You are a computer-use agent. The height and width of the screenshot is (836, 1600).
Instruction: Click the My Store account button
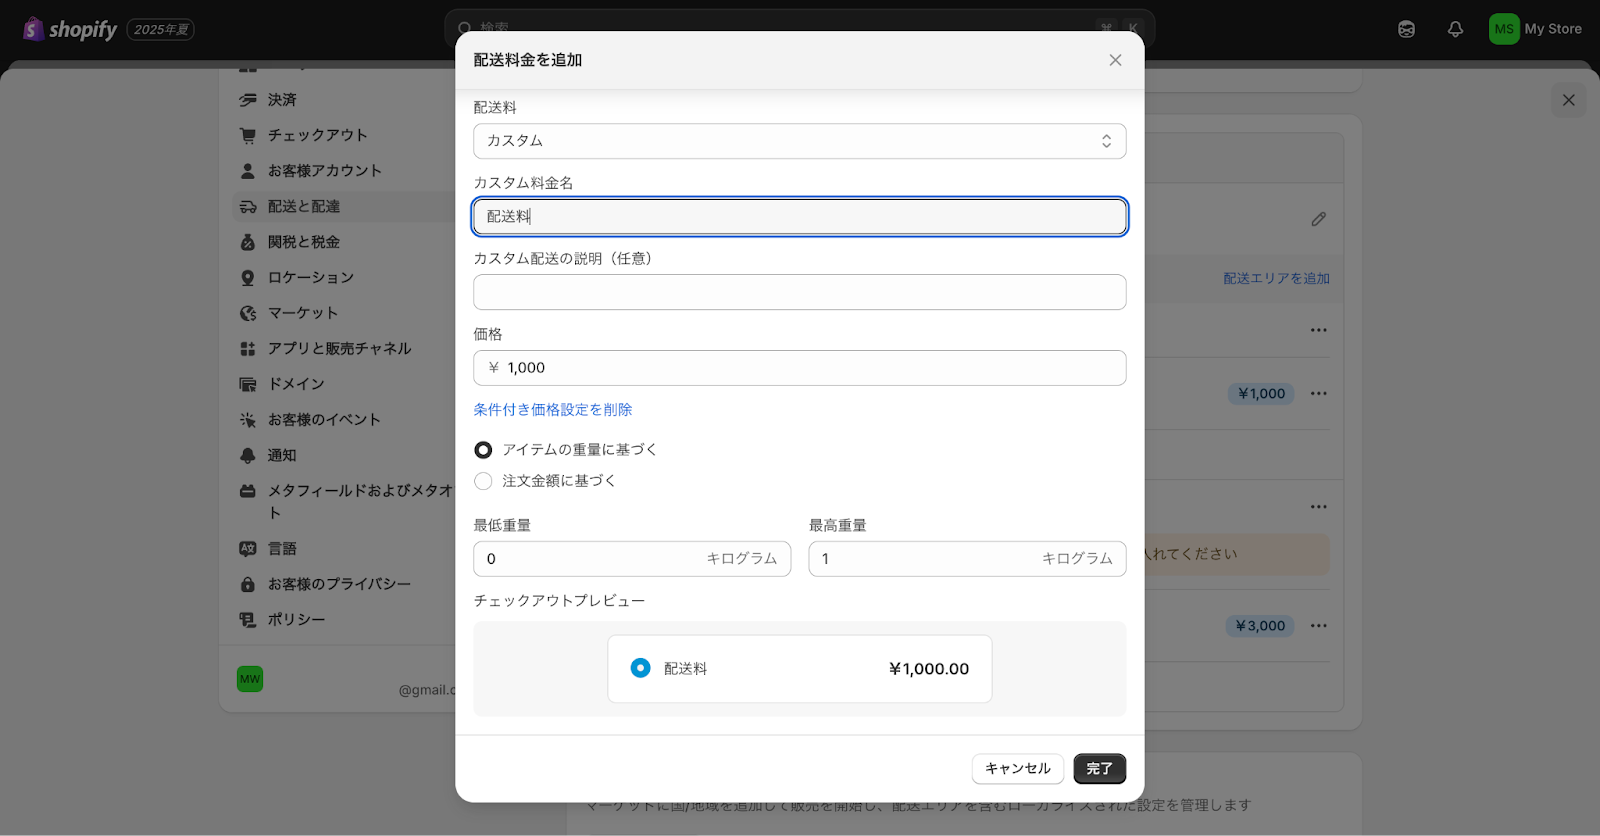1536,29
